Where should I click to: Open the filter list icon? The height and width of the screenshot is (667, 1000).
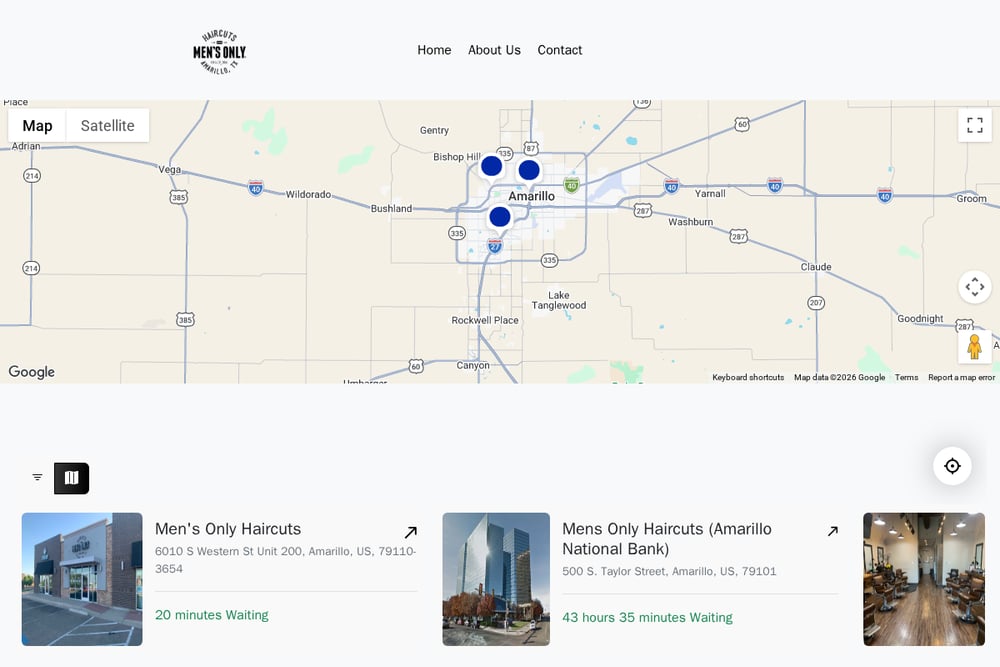click(38, 478)
